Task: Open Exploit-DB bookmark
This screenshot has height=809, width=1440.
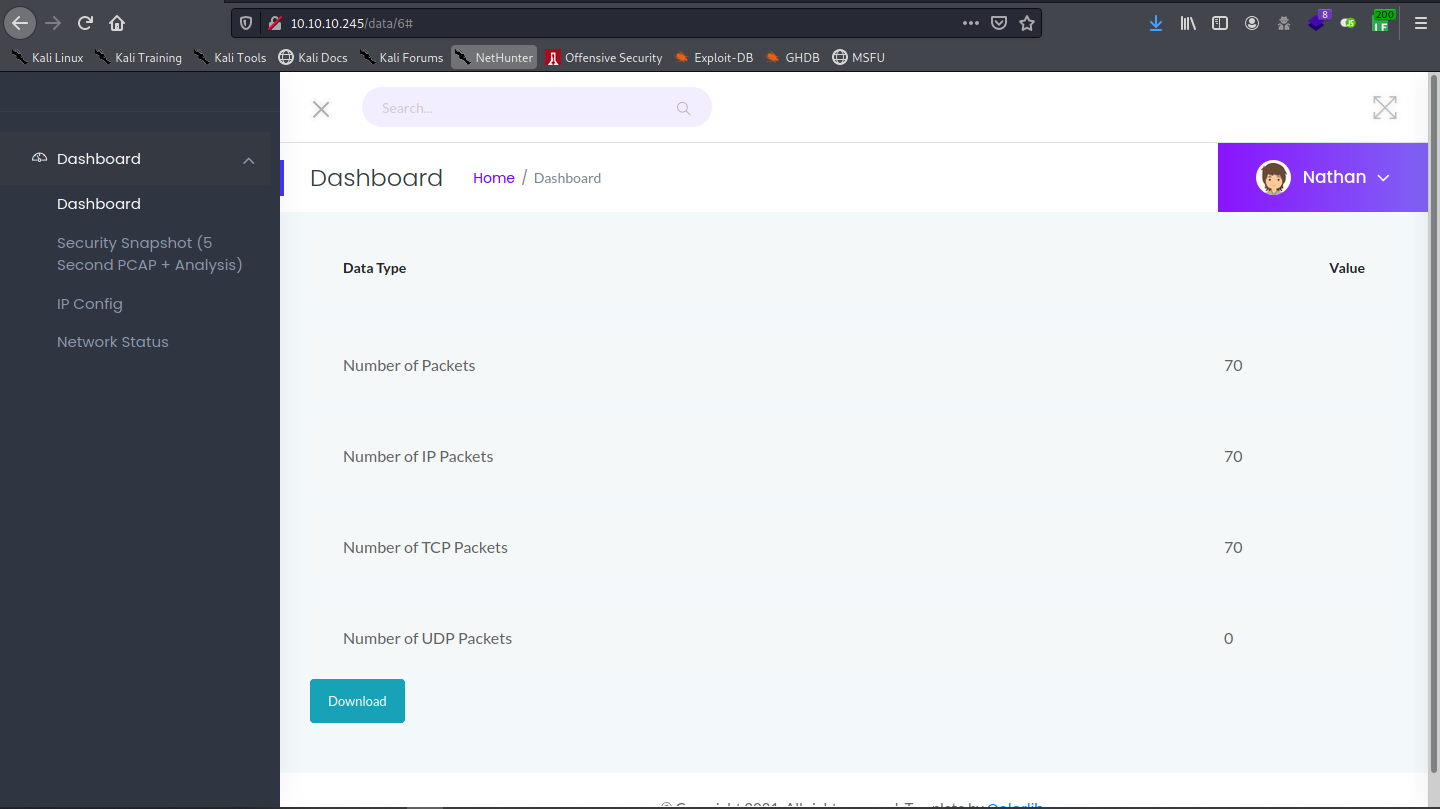Action: pos(714,58)
